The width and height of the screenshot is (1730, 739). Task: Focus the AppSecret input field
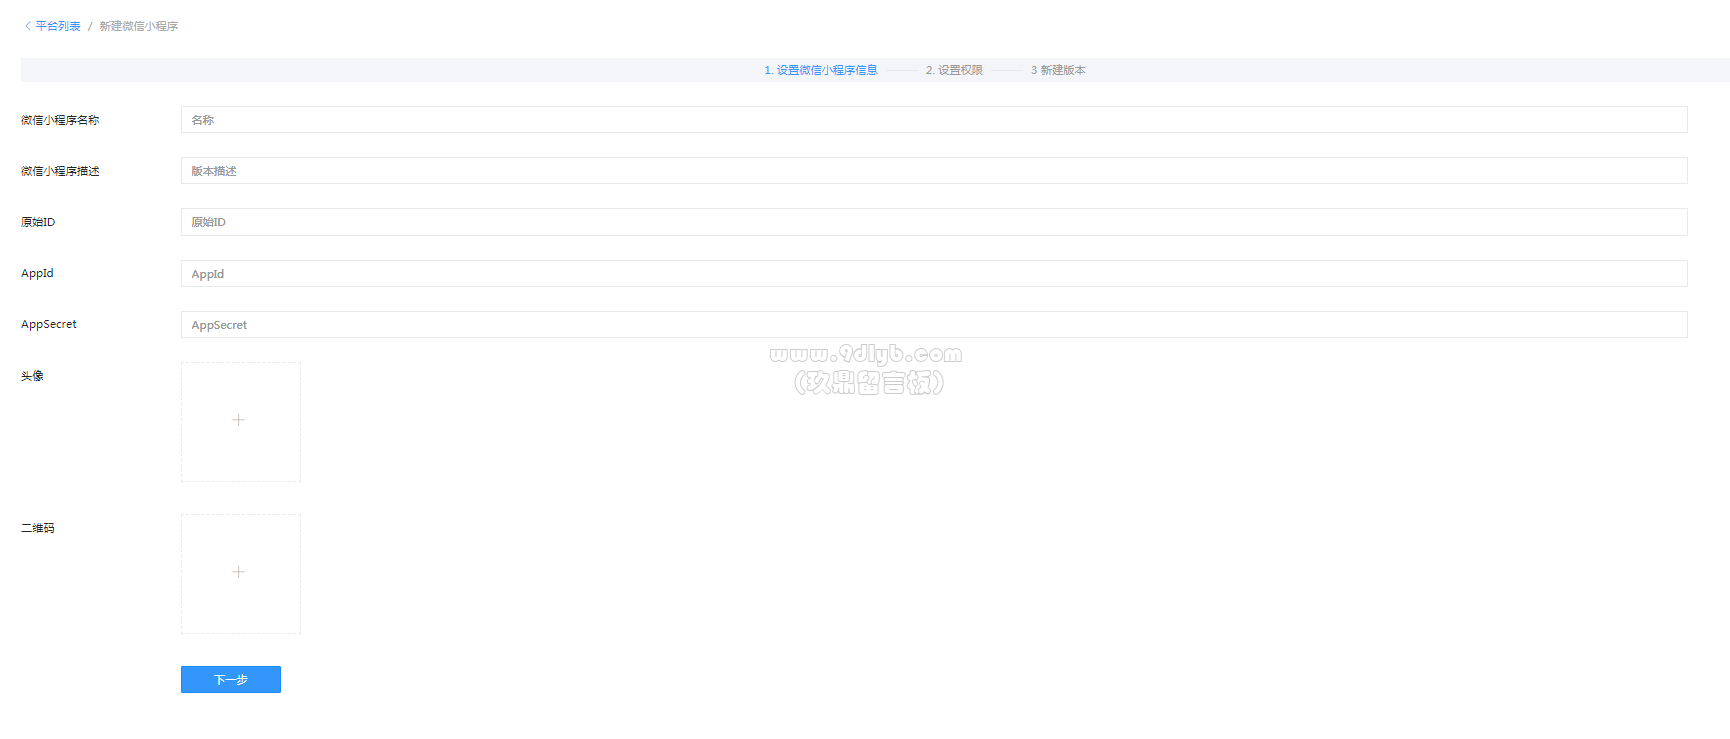coord(934,325)
